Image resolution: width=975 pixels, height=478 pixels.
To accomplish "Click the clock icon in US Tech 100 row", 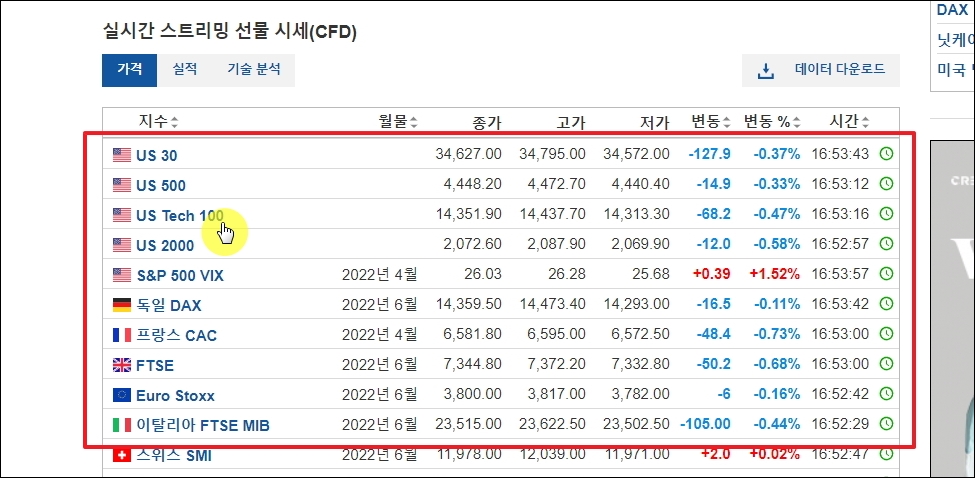I will 886,213.
